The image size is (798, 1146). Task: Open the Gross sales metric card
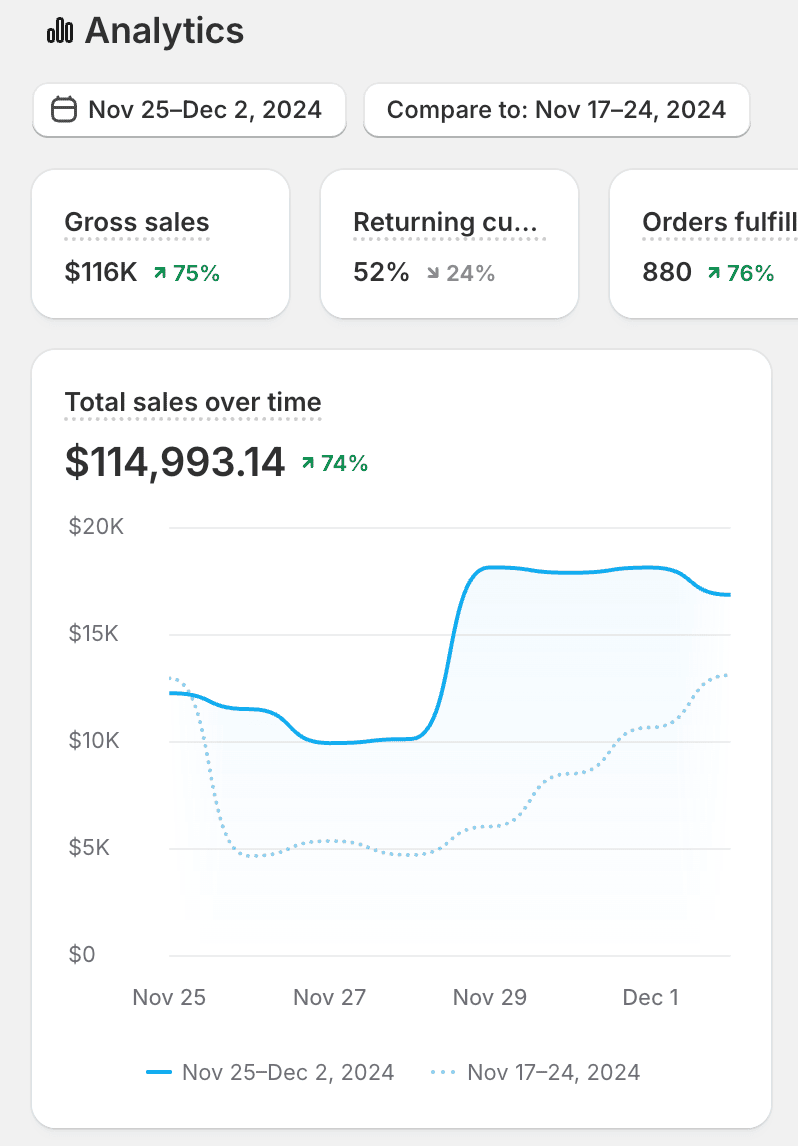pos(160,244)
